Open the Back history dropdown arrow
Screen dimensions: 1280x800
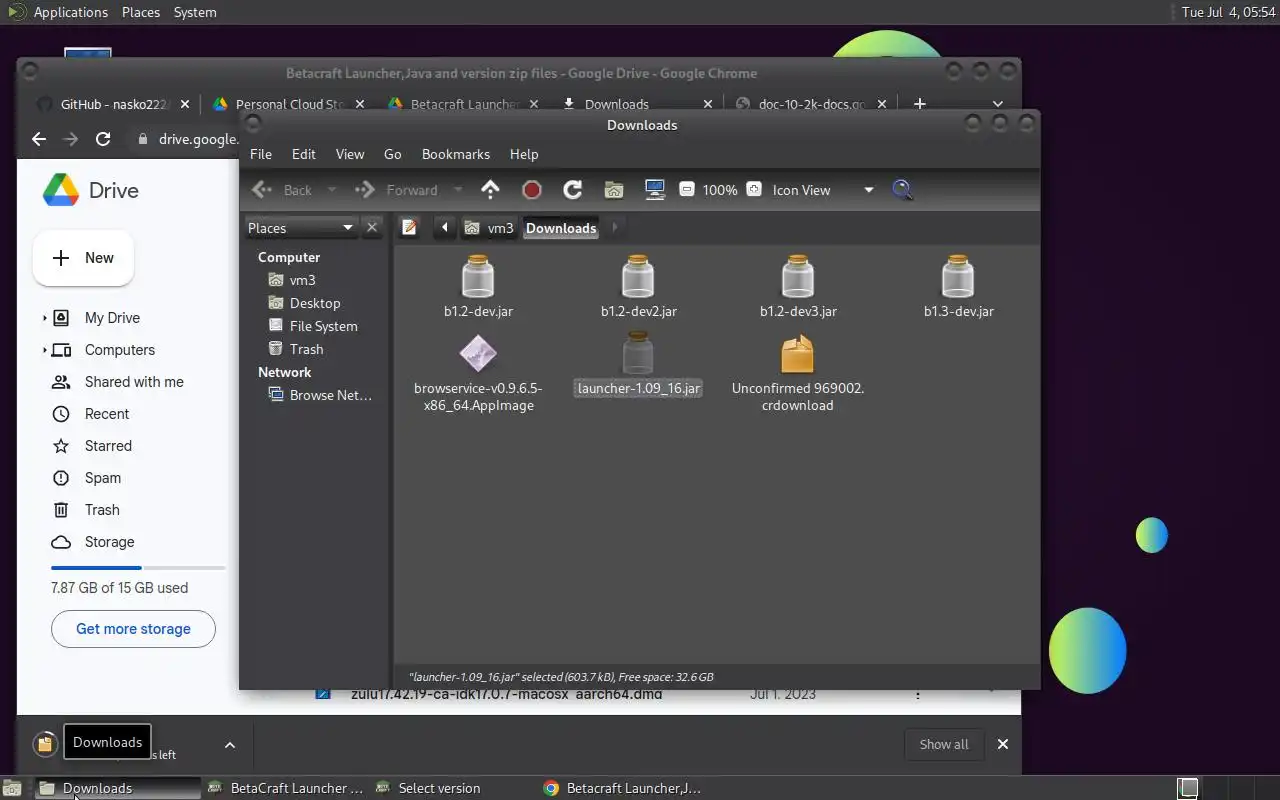tap(332, 190)
